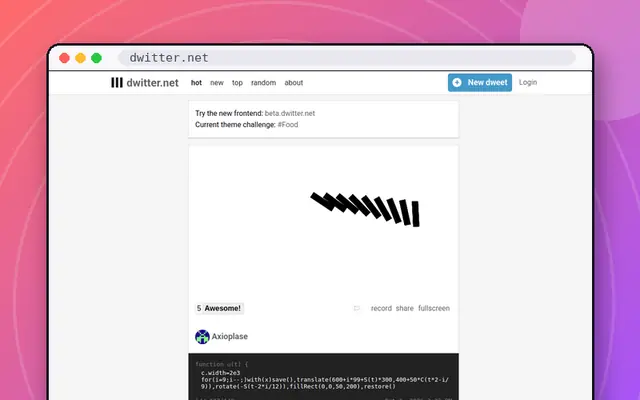Click the dwitter.net logo bars icon
The width and height of the screenshot is (640, 400).
[x=117, y=82]
